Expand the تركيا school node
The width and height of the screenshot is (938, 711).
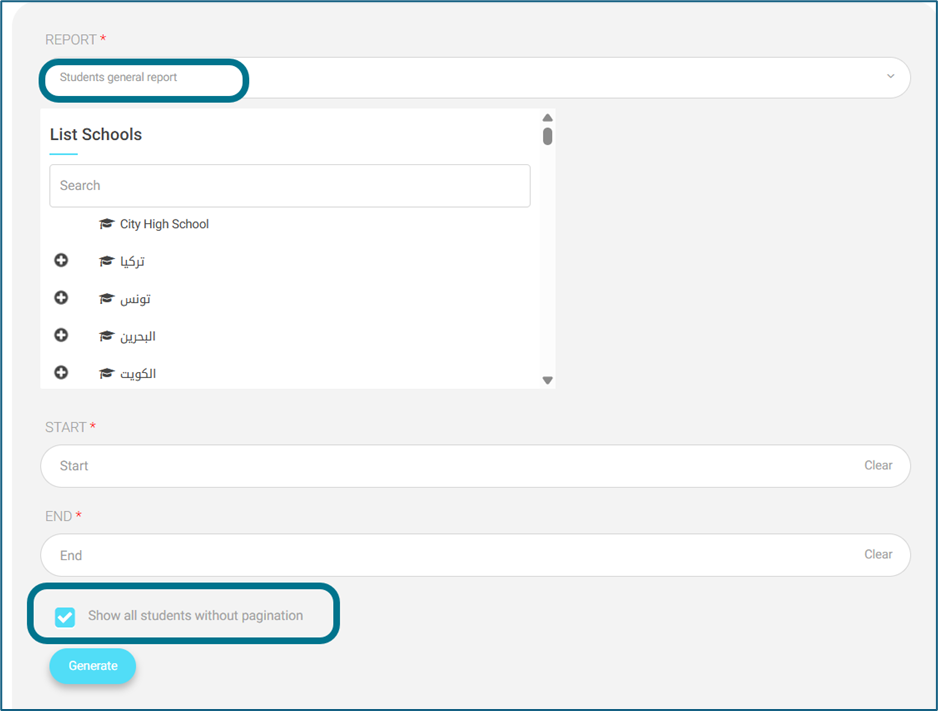pos(61,260)
